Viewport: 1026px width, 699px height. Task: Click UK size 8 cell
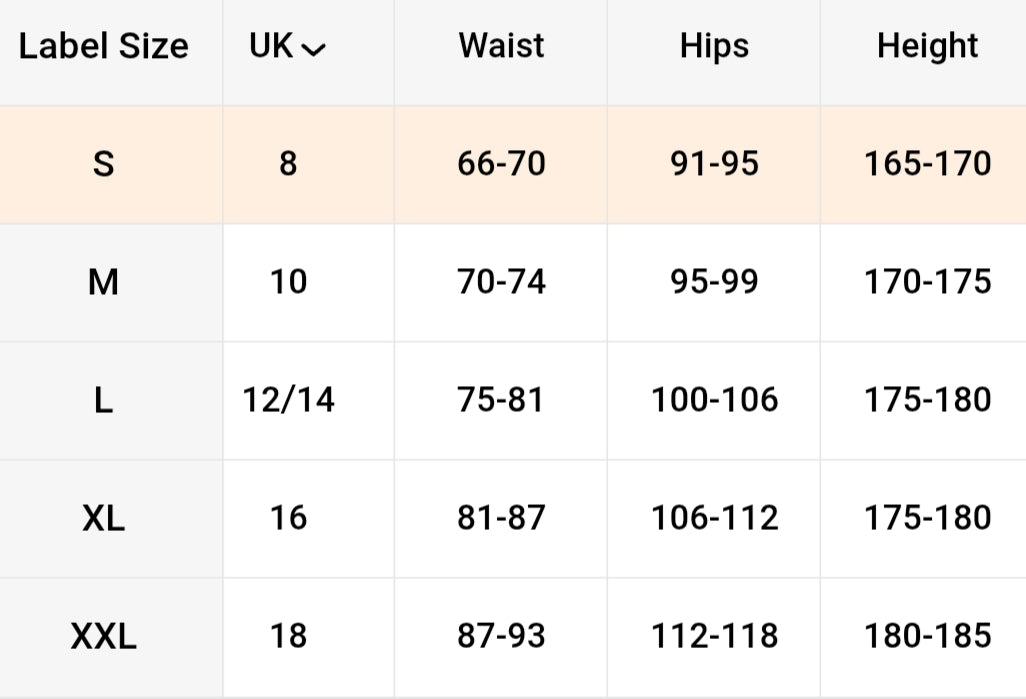coord(288,164)
